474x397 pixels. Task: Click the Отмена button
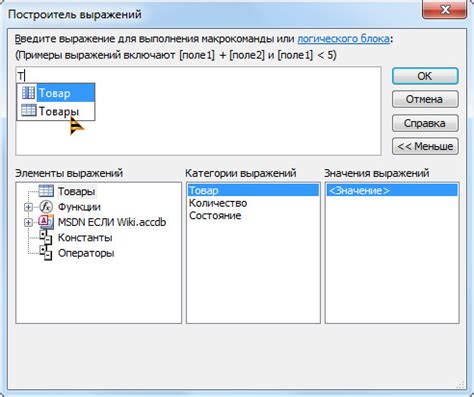tap(425, 99)
